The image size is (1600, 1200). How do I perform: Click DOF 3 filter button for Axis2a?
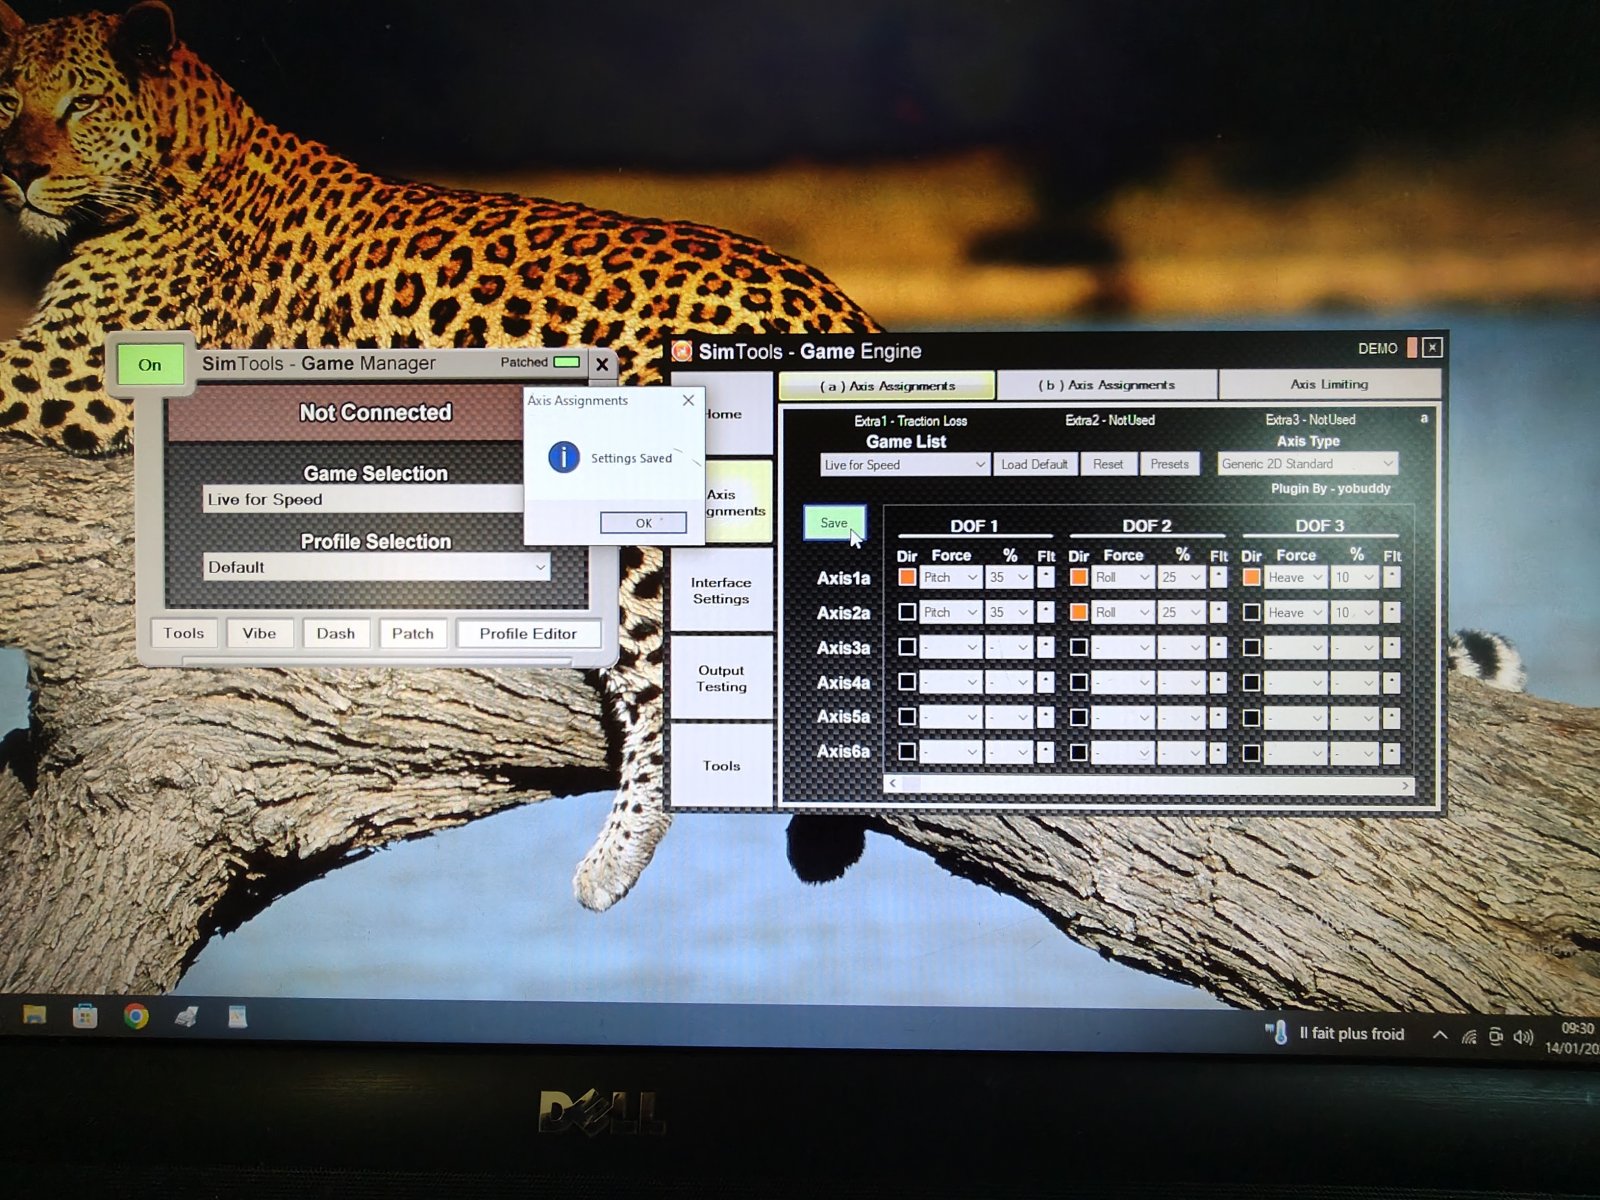pyautogui.click(x=1391, y=612)
